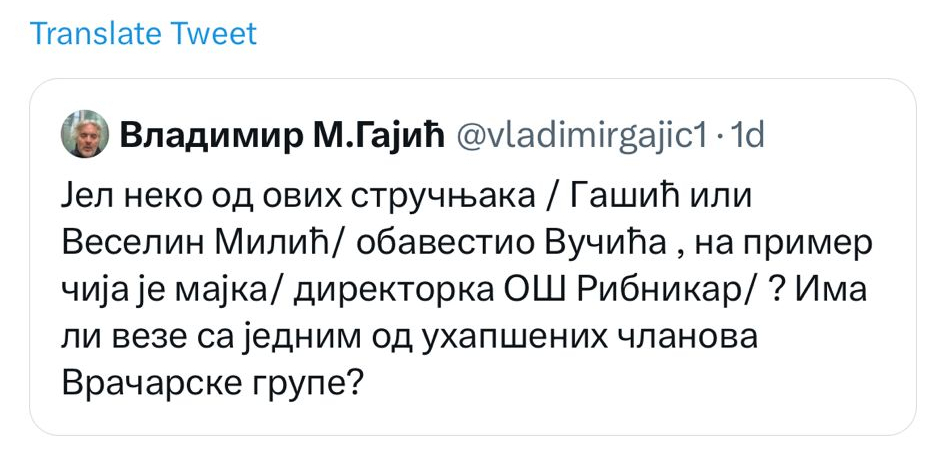The height and width of the screenshot is (460, 945).
Task: Click the Translate Tweet link
Action: point(143,34)
